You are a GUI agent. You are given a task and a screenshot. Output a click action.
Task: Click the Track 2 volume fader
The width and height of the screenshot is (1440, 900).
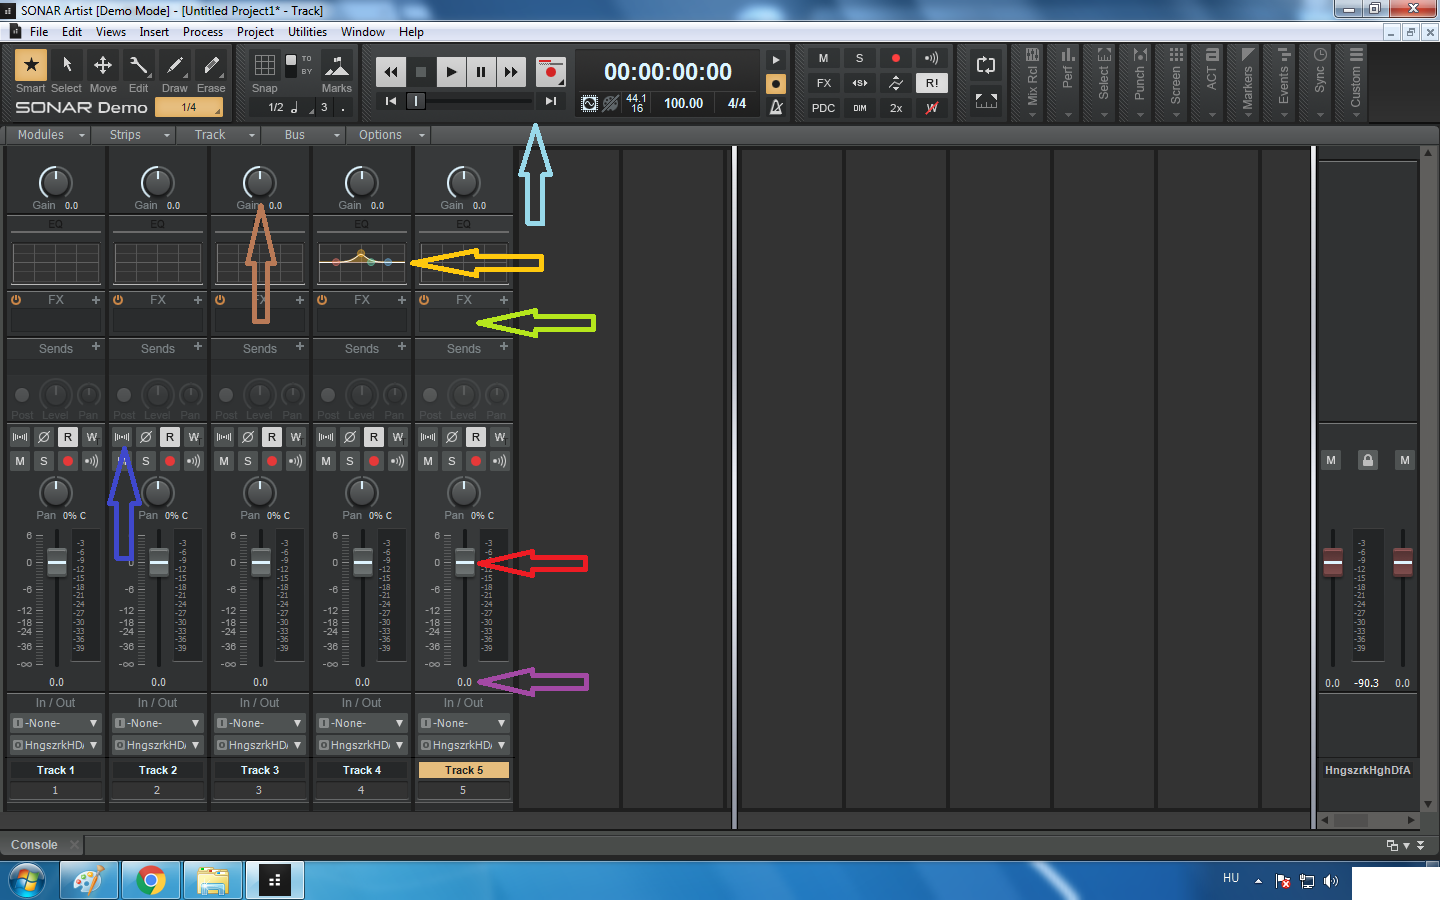point(159,563)
